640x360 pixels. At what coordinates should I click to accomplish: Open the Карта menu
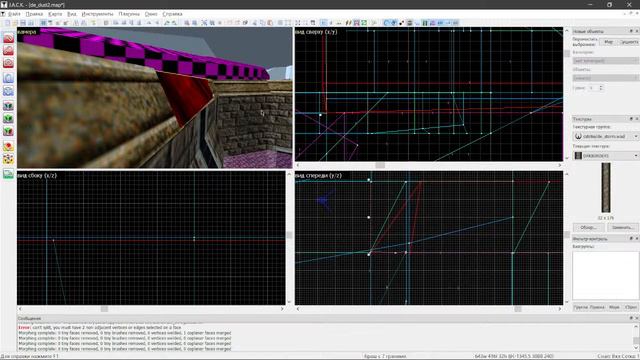[x=55, y=14]
